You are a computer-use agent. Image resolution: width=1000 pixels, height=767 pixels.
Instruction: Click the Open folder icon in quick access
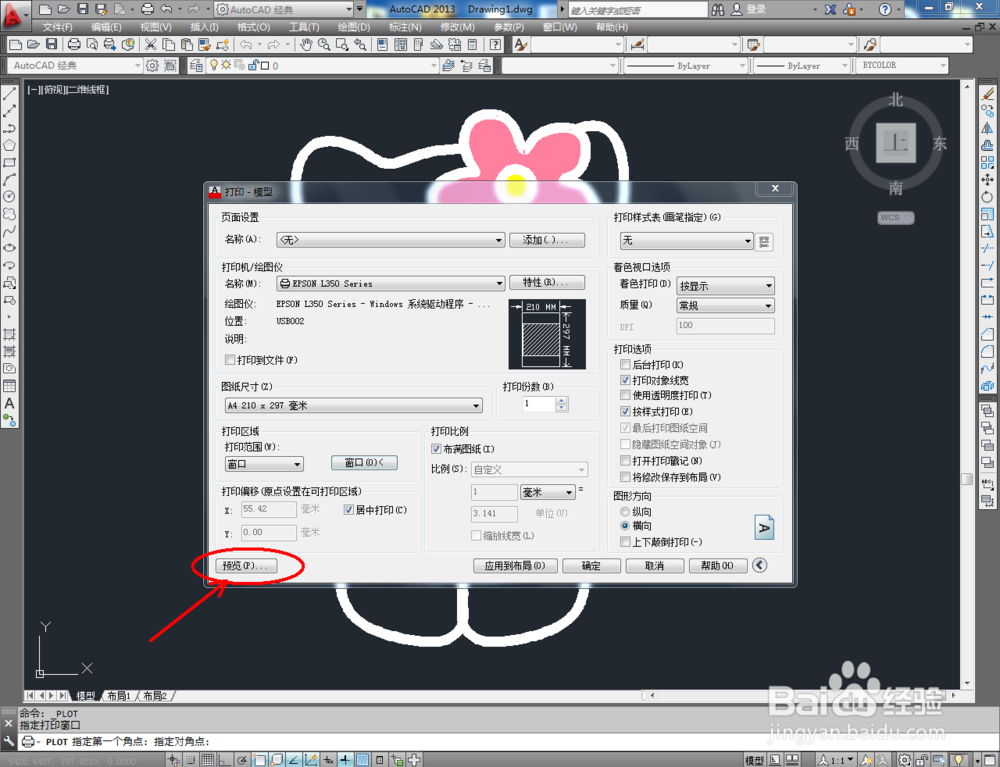pos(63,9)
